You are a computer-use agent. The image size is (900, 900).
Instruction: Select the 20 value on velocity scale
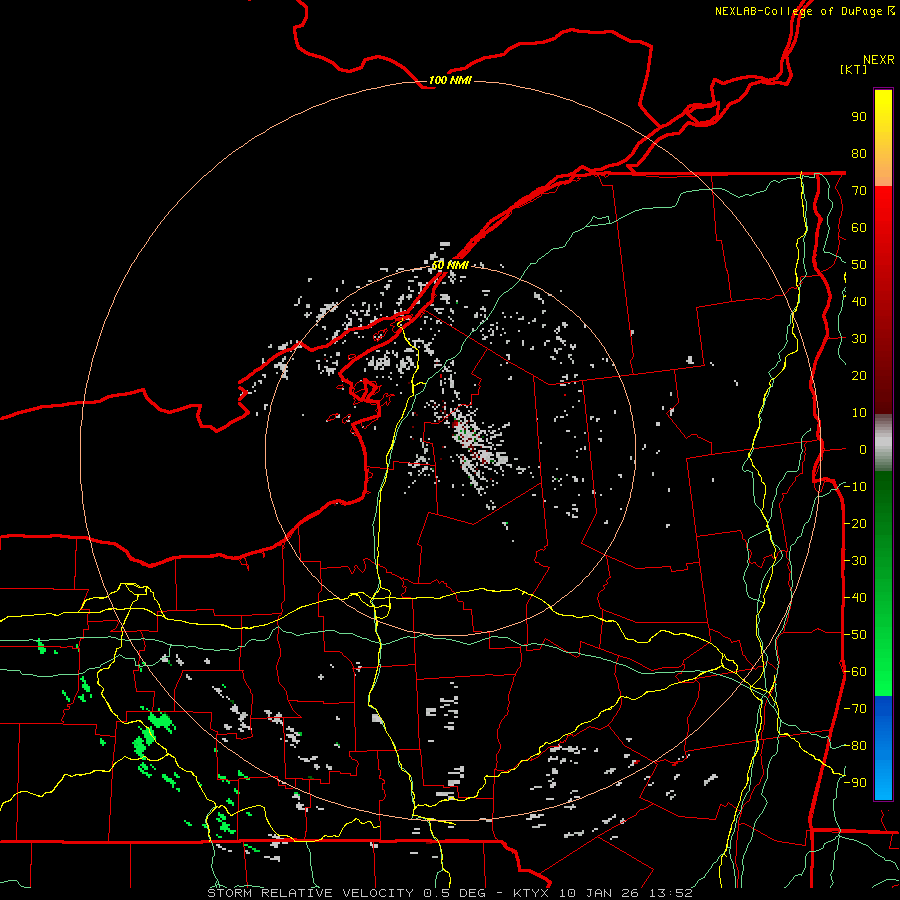[859, 375]
